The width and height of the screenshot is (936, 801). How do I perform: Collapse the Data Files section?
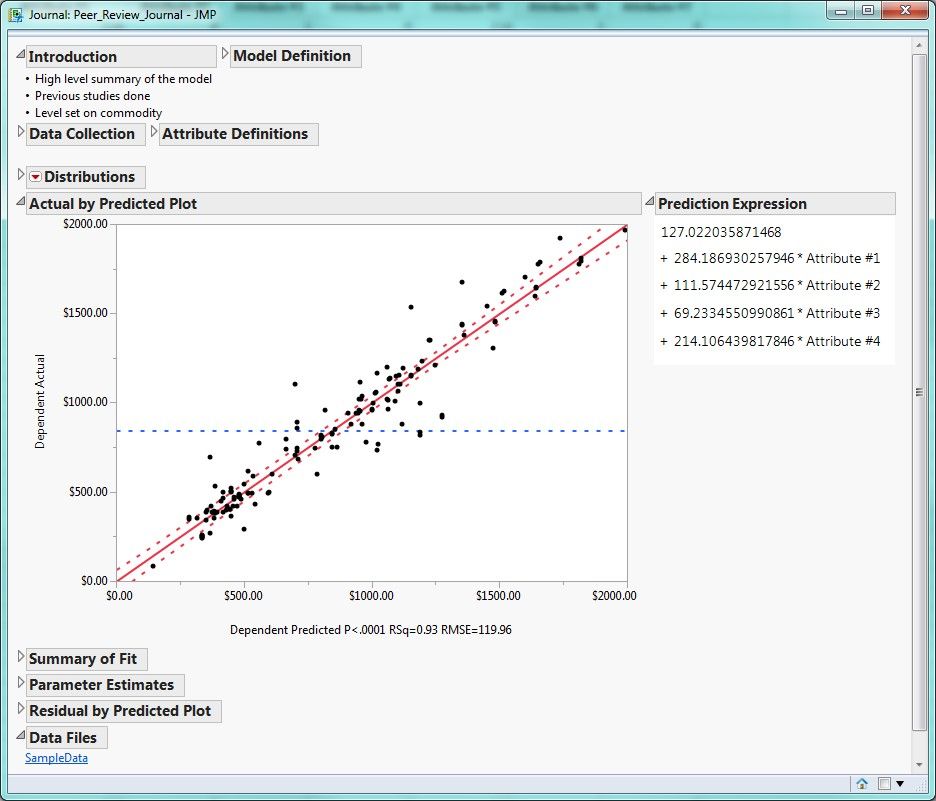(20, 735)
